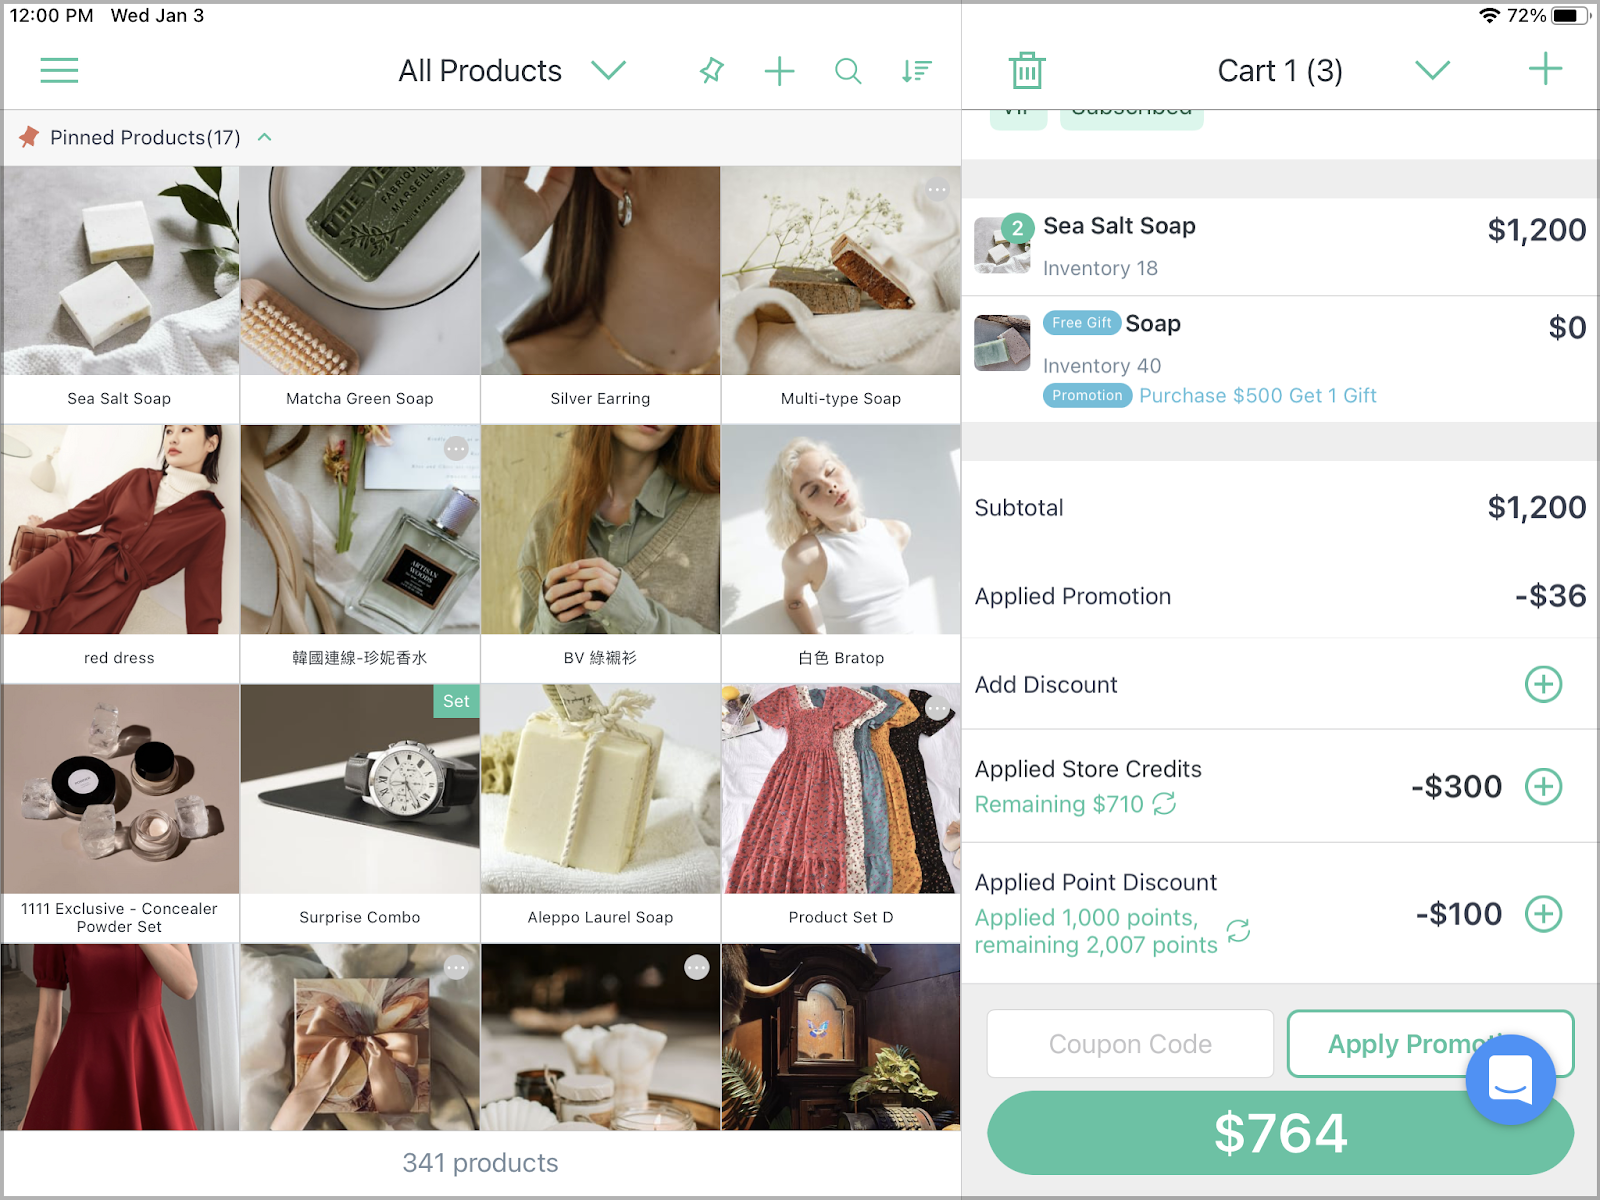
Task: Open options dots on perfume product
Action: point(456,449)
